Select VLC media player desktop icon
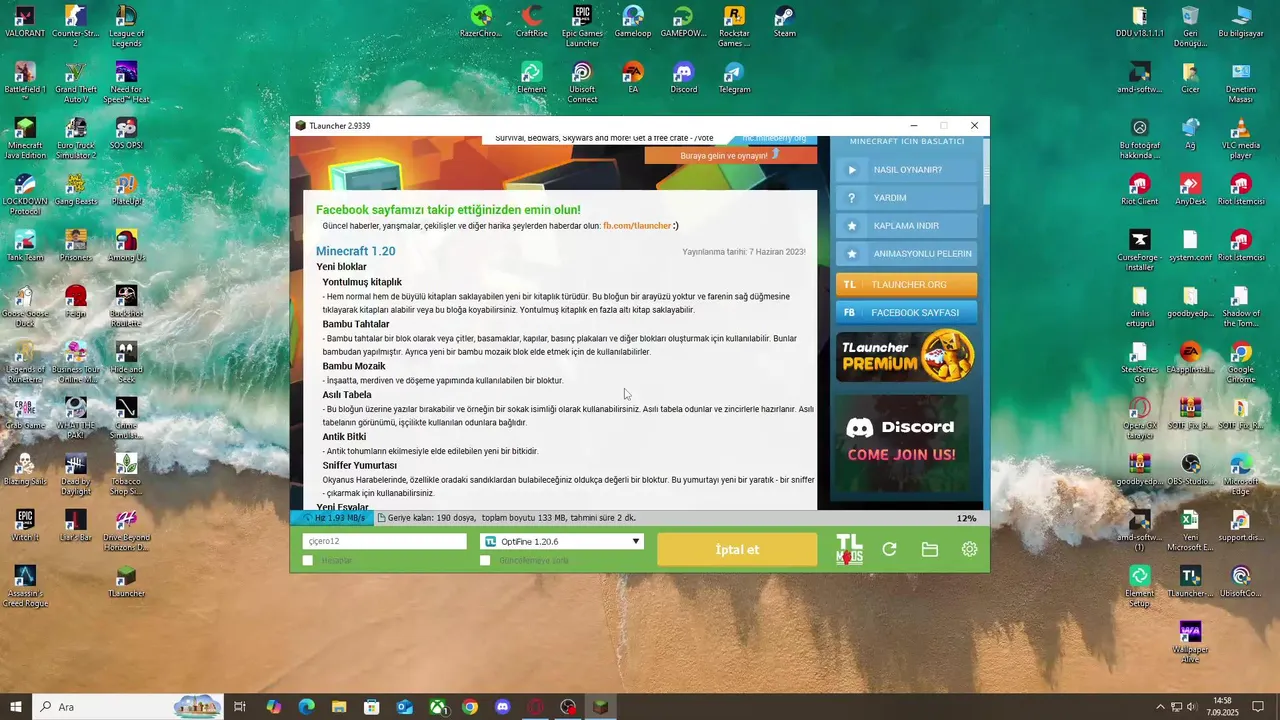 [1241, 138]
